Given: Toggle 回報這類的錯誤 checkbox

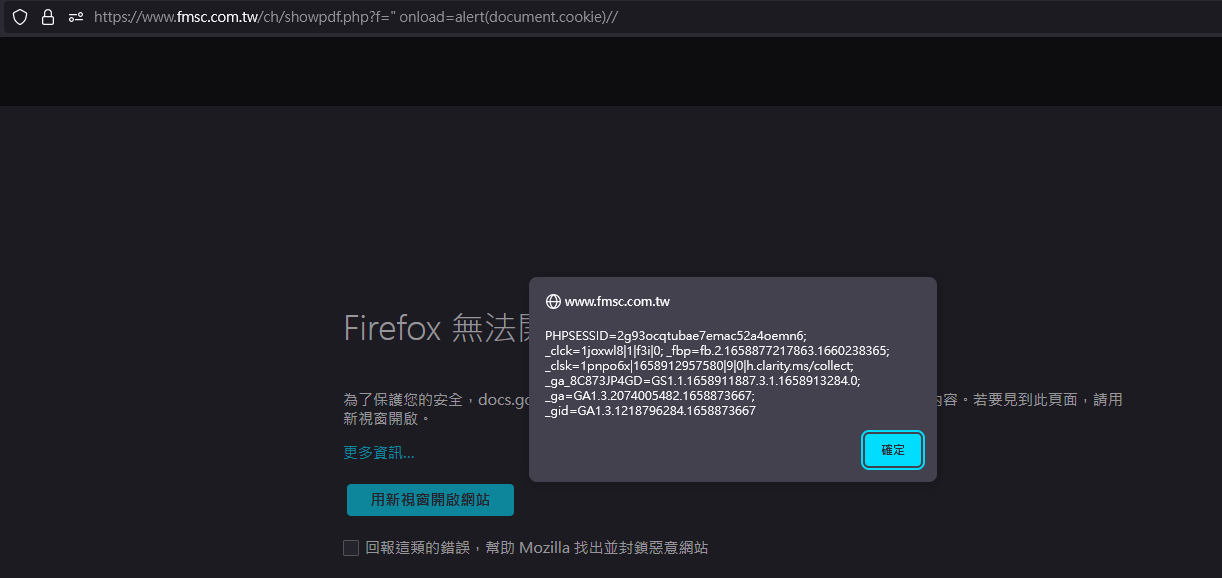Looking at the screenshot, I should pyautogui.click(x=351, y=548).
